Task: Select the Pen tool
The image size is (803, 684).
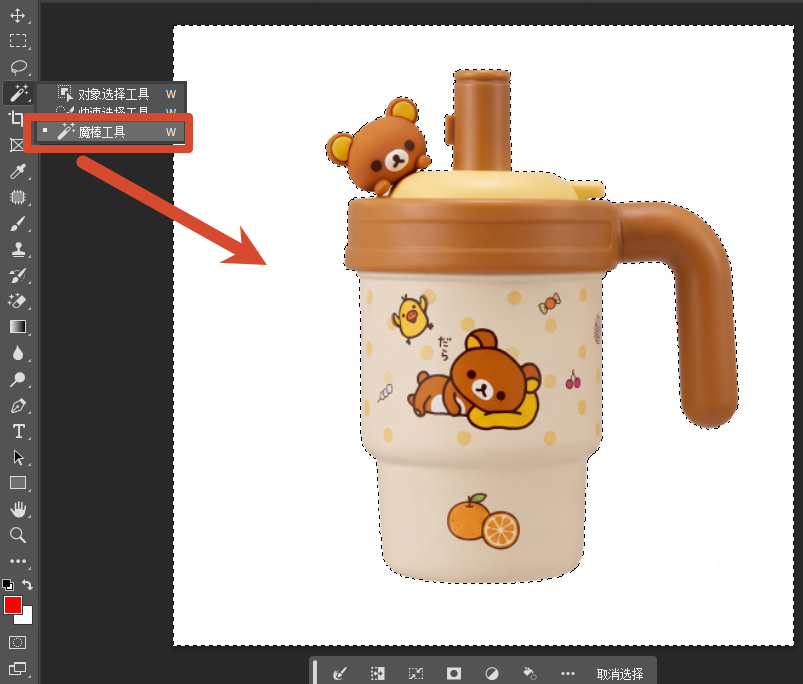Action: pyautogui.click(x=18, y=406)
